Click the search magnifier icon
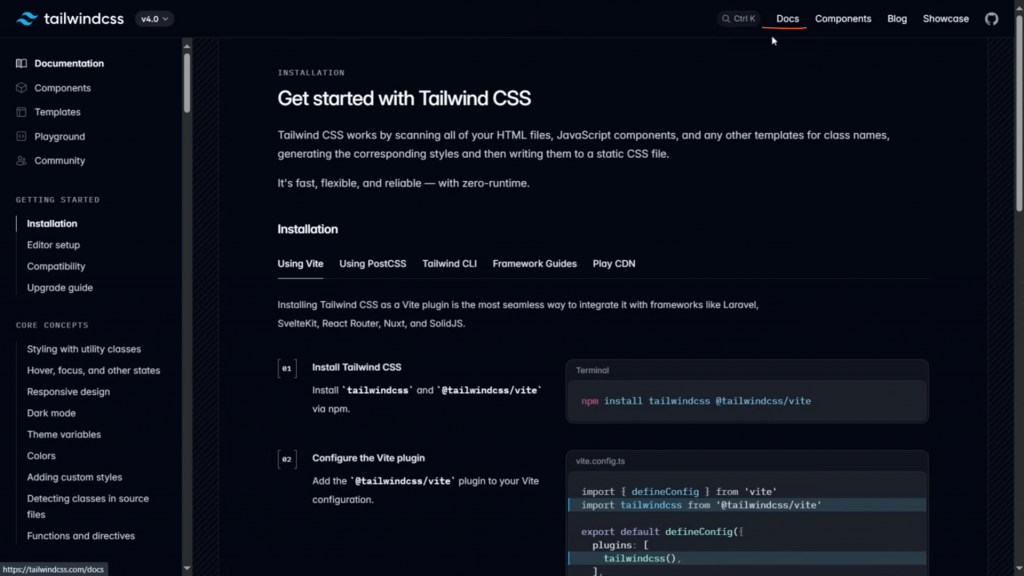This screenshot has height=576, width=1024. [726, 19]
